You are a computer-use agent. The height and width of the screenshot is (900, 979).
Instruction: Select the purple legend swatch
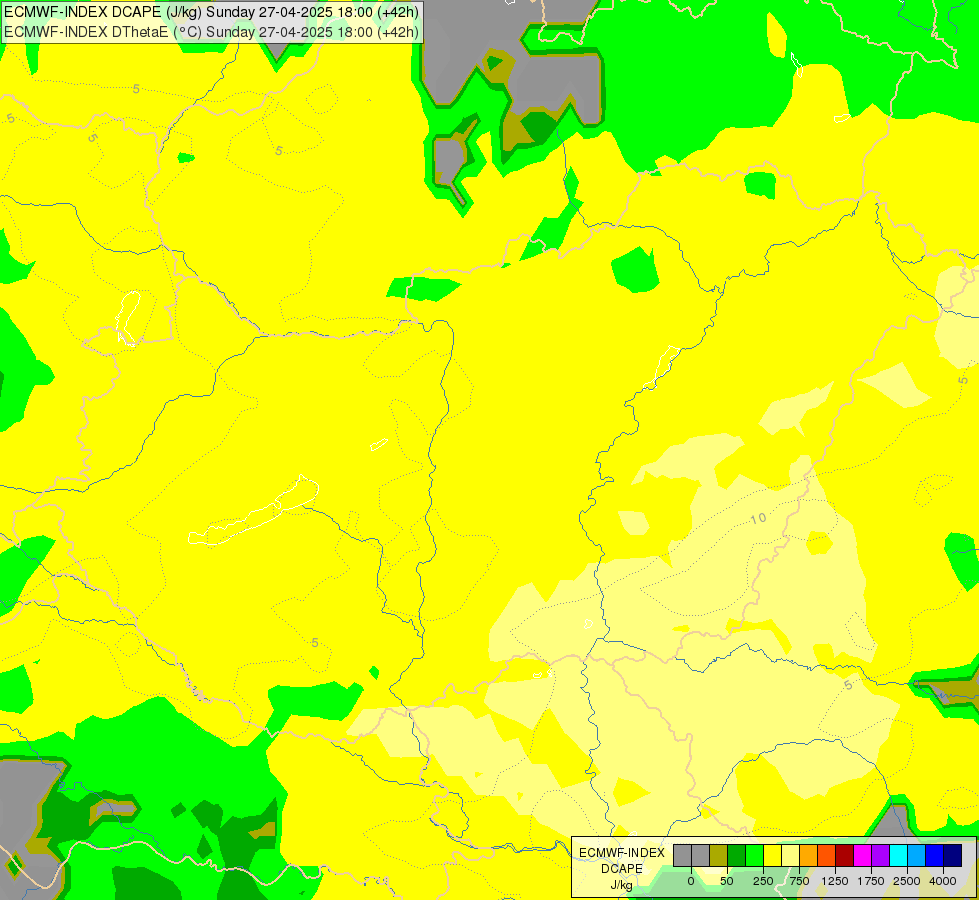point(880,856)
